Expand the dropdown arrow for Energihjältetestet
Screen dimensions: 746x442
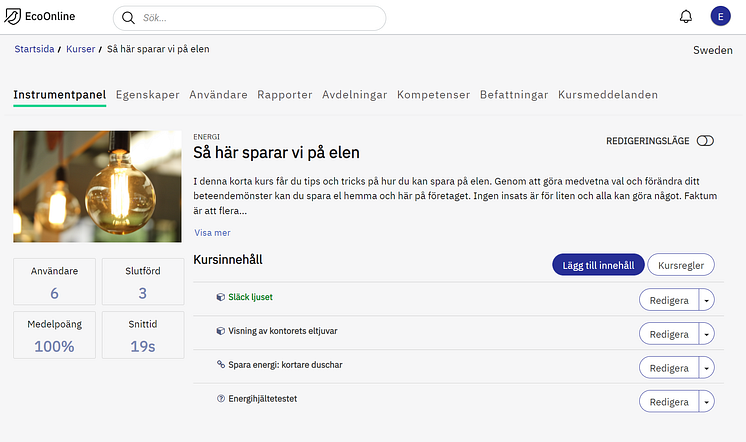707,402
